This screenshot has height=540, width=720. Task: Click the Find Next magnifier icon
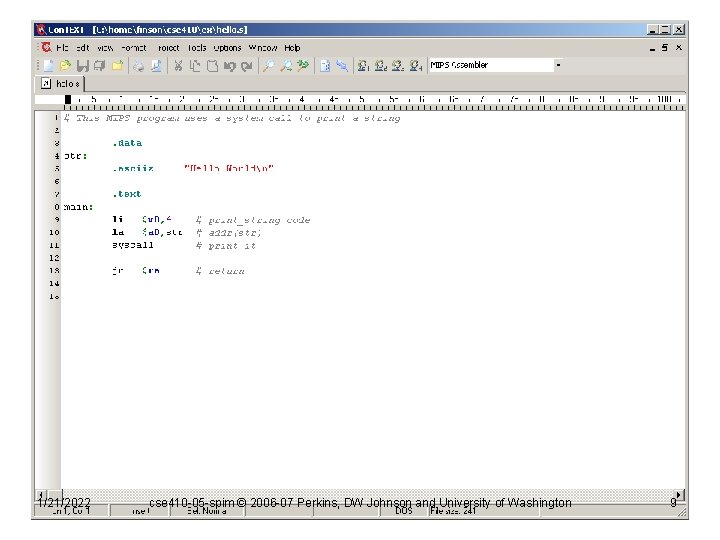coord(286,66)
